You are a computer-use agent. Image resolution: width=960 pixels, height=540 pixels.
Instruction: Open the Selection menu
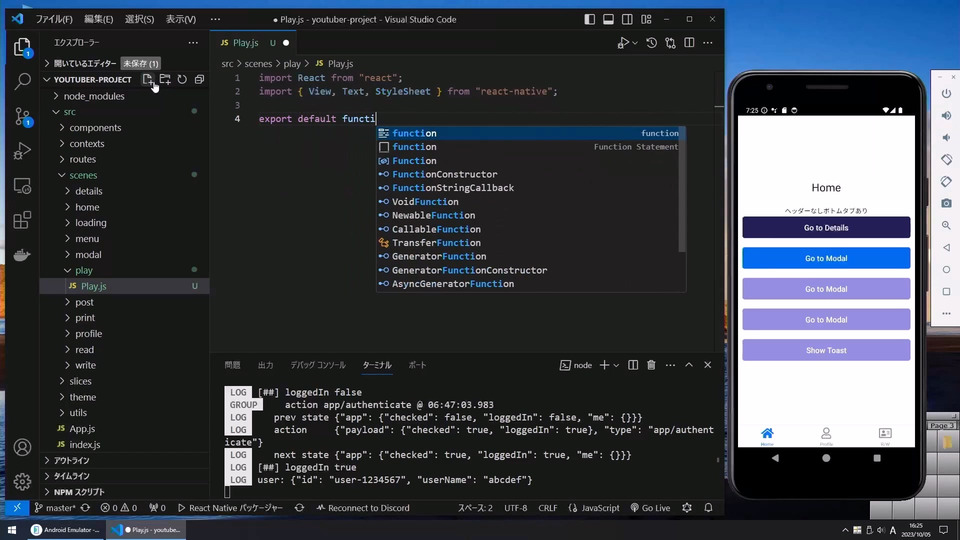[140, 20]
